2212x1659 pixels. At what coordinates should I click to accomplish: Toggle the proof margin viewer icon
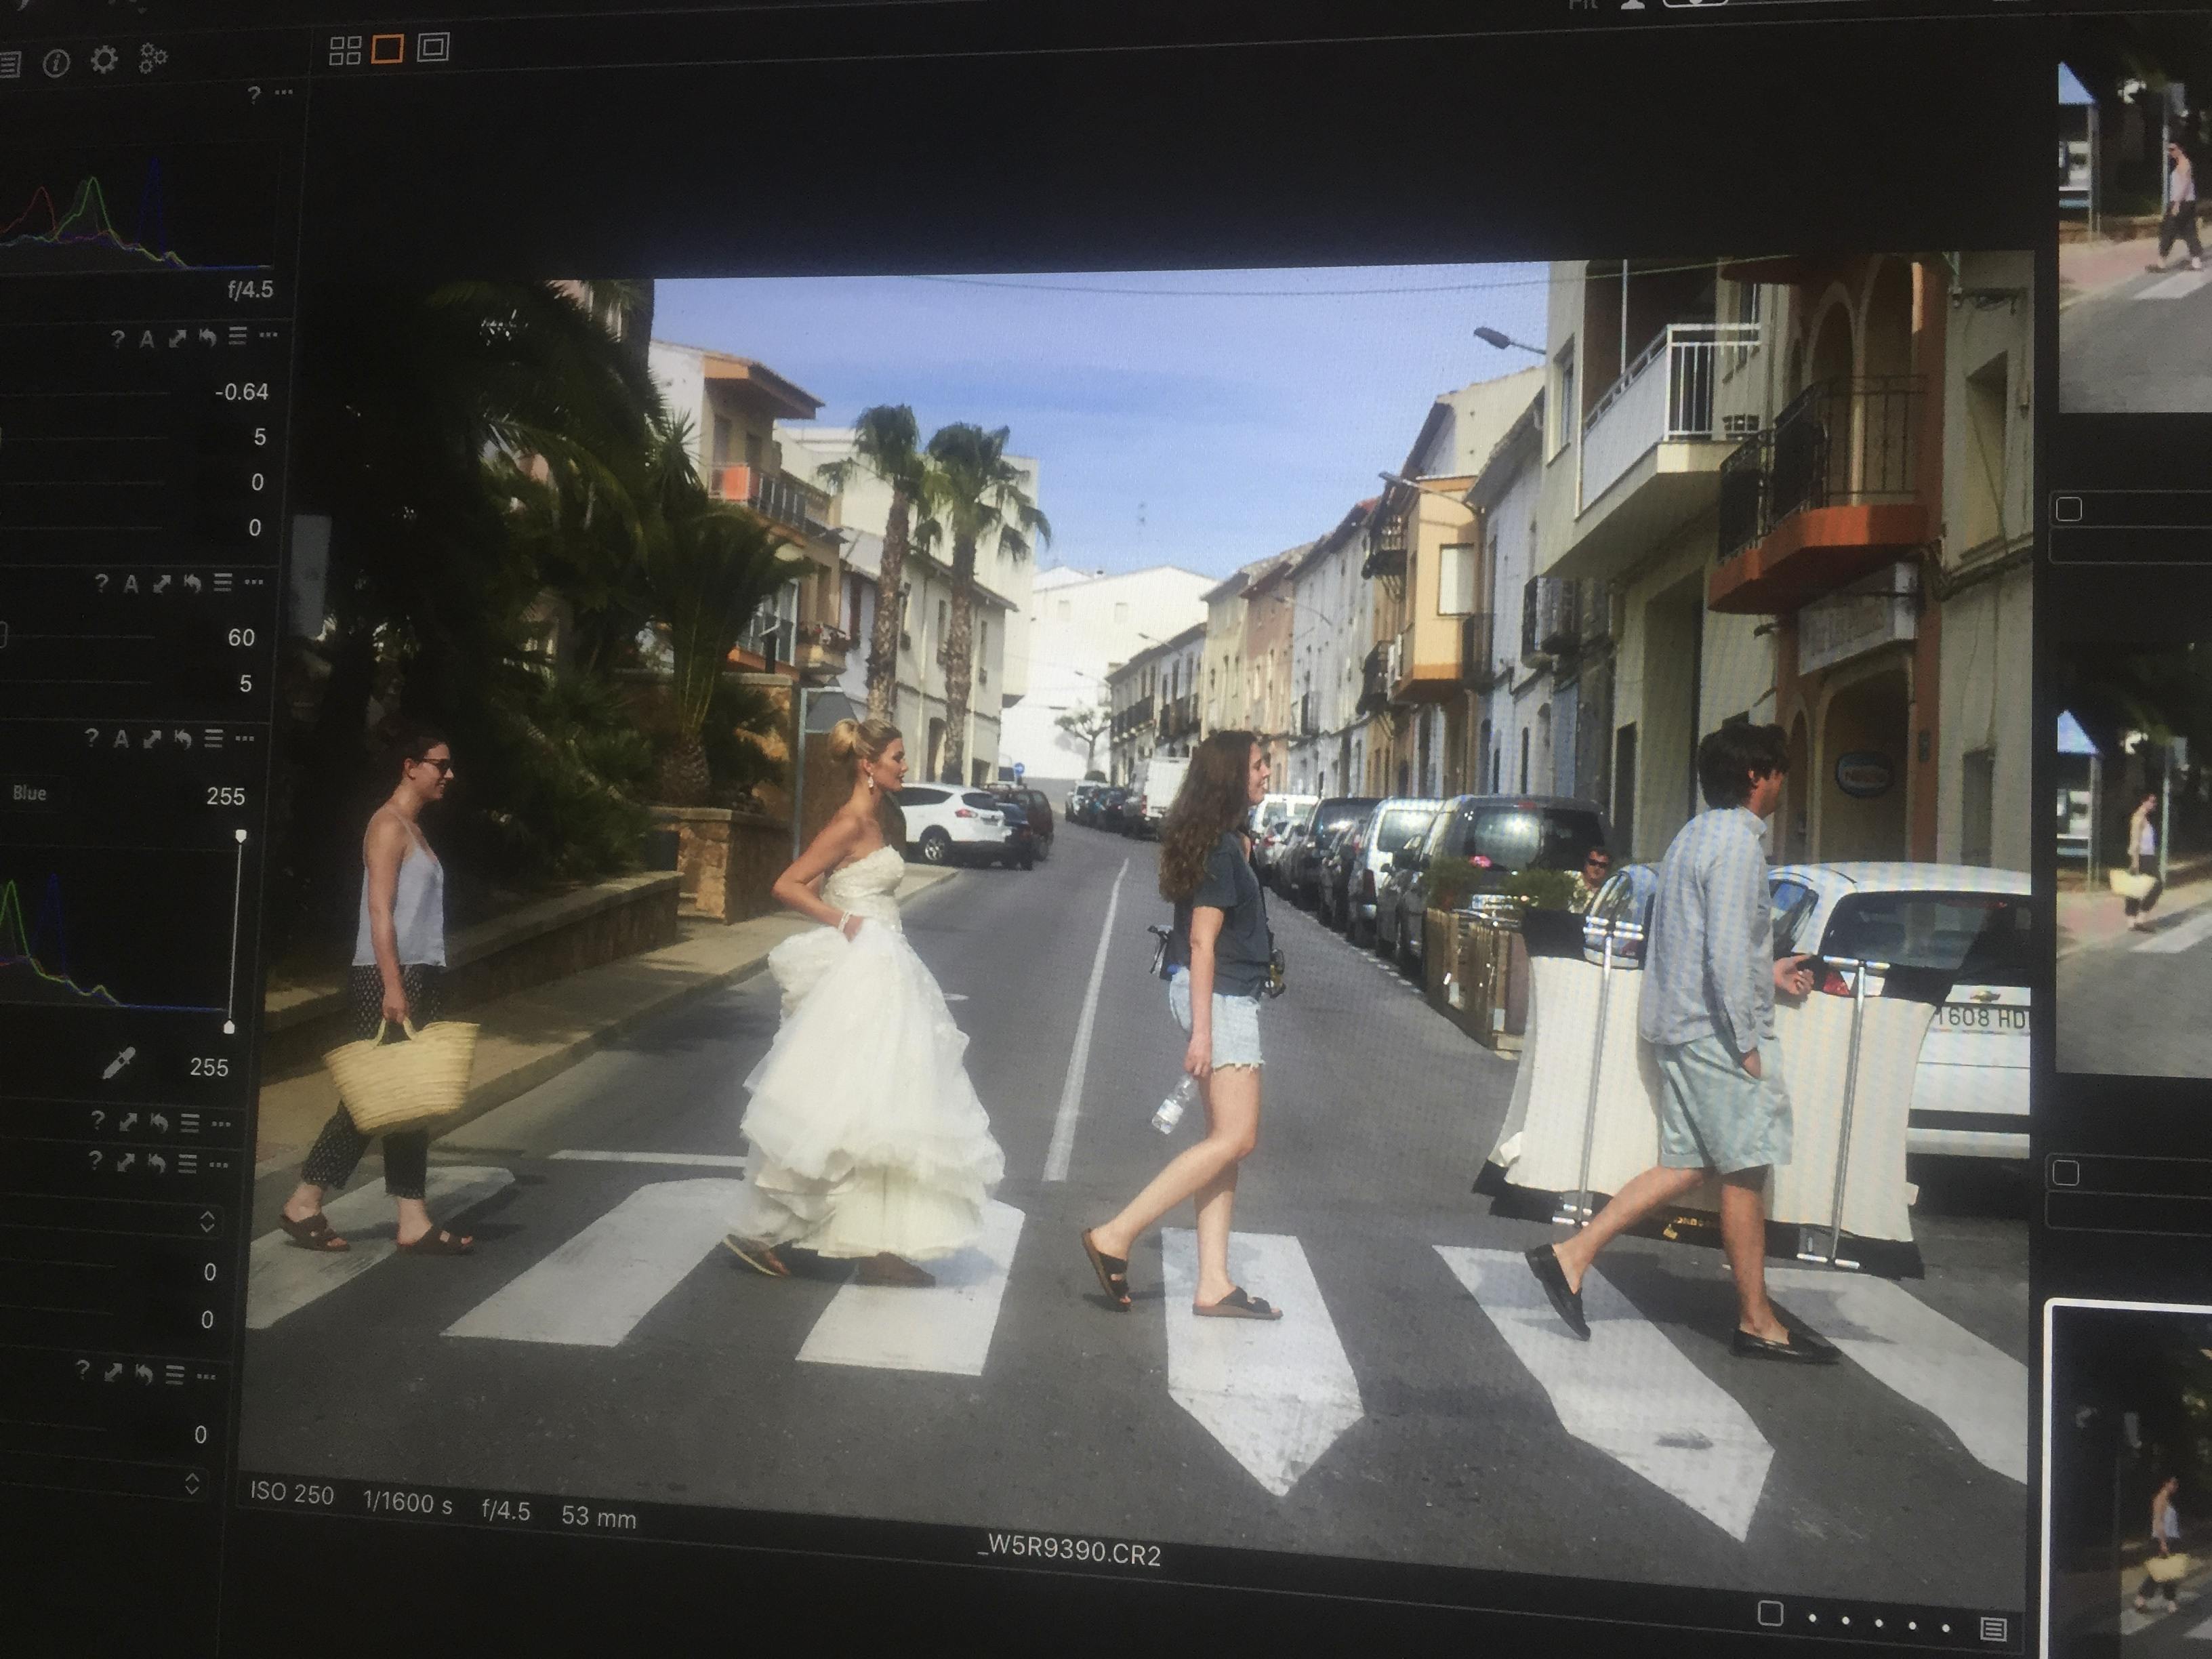433,47
